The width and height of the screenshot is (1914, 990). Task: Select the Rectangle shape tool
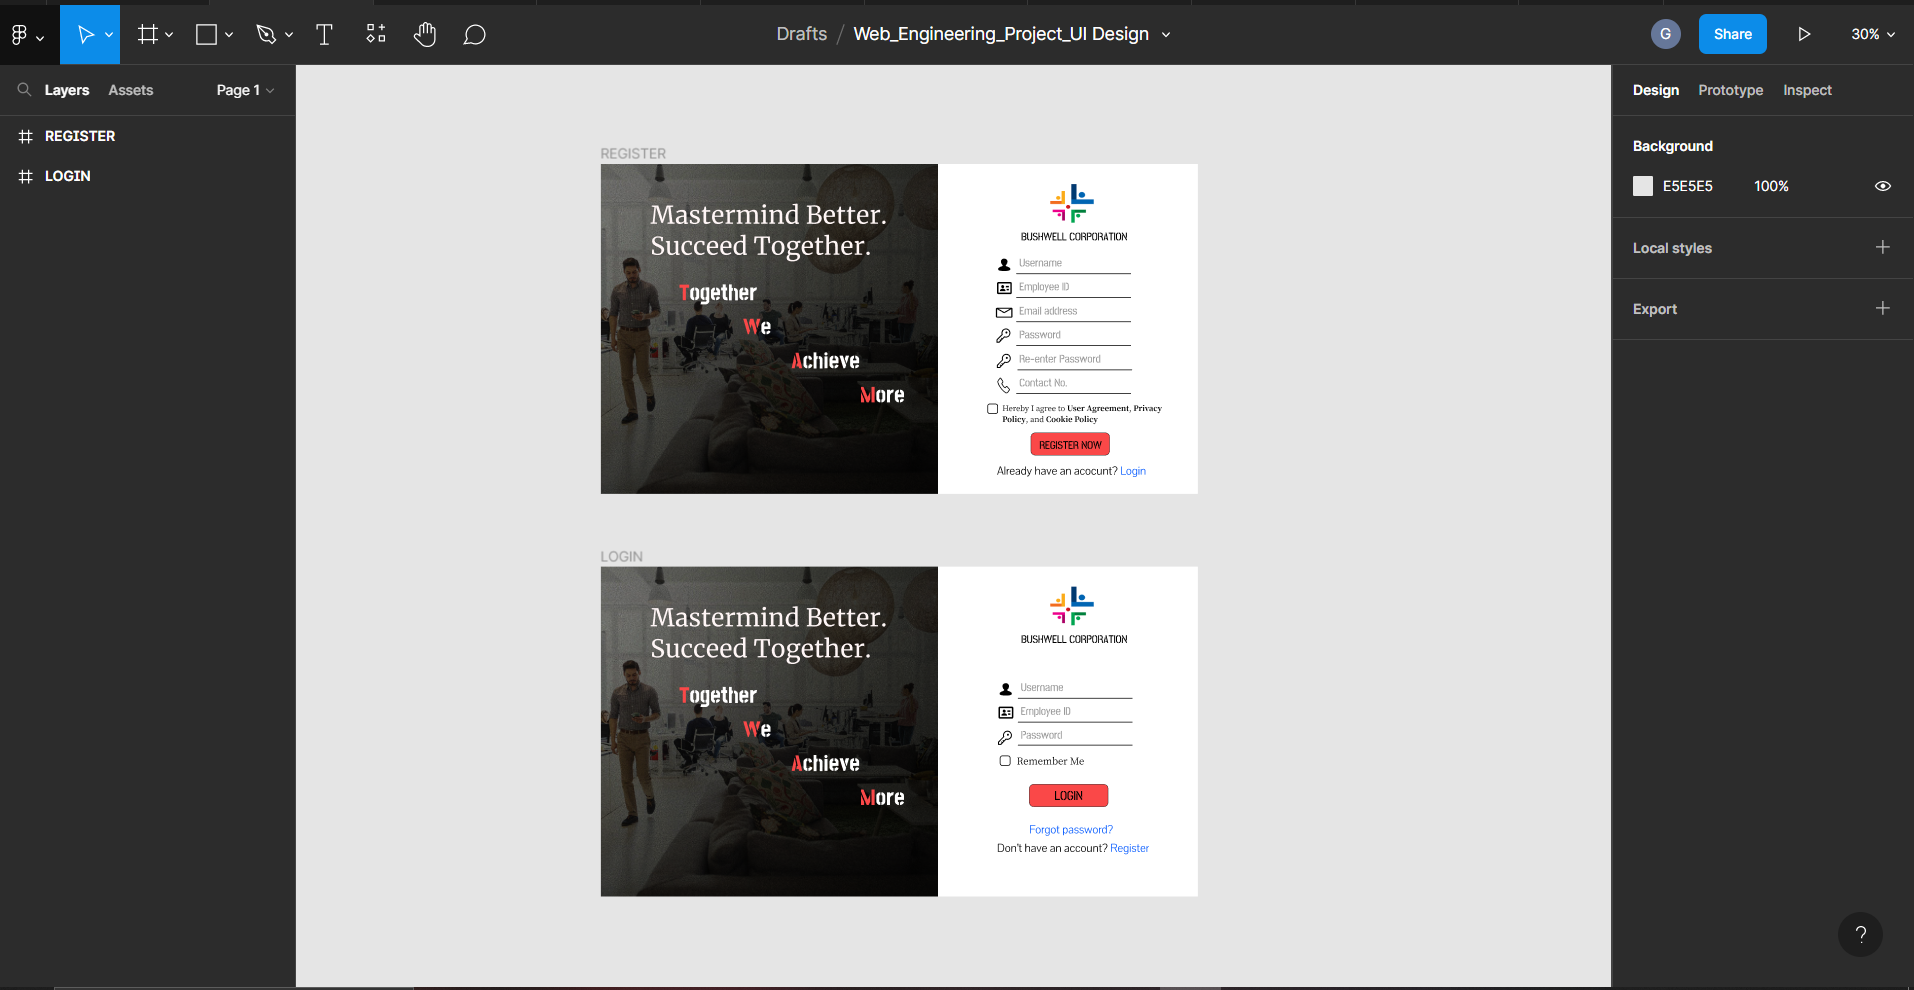pyautogui.click(x=205, y=33)
